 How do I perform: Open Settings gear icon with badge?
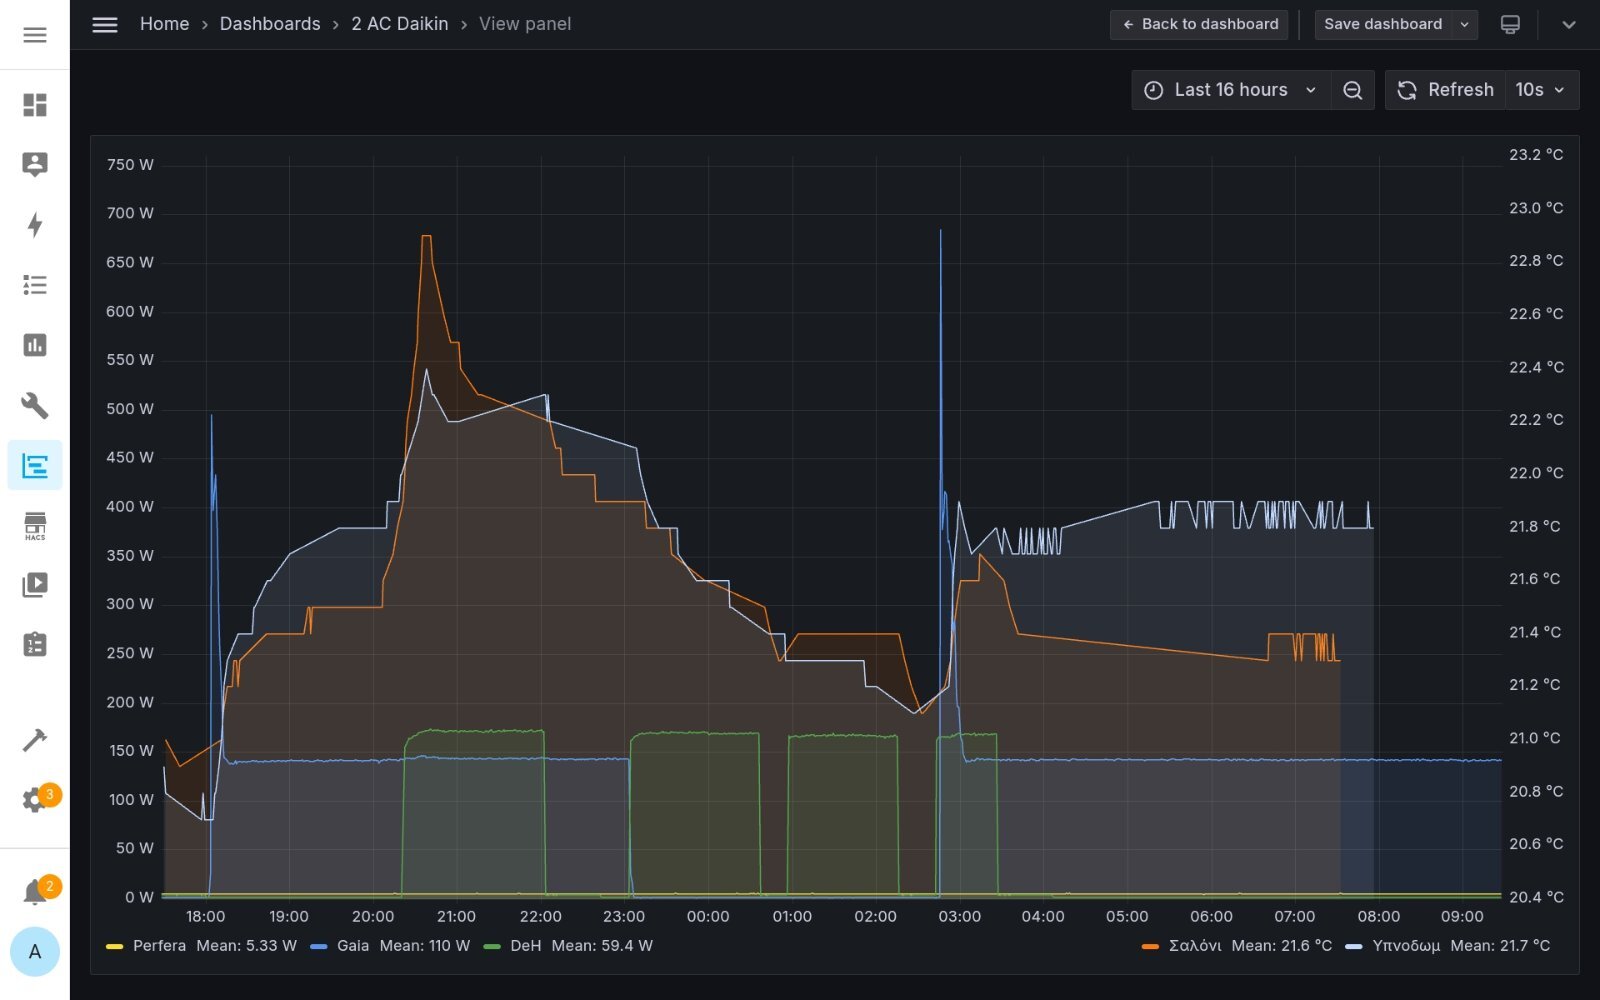point(35,800)
